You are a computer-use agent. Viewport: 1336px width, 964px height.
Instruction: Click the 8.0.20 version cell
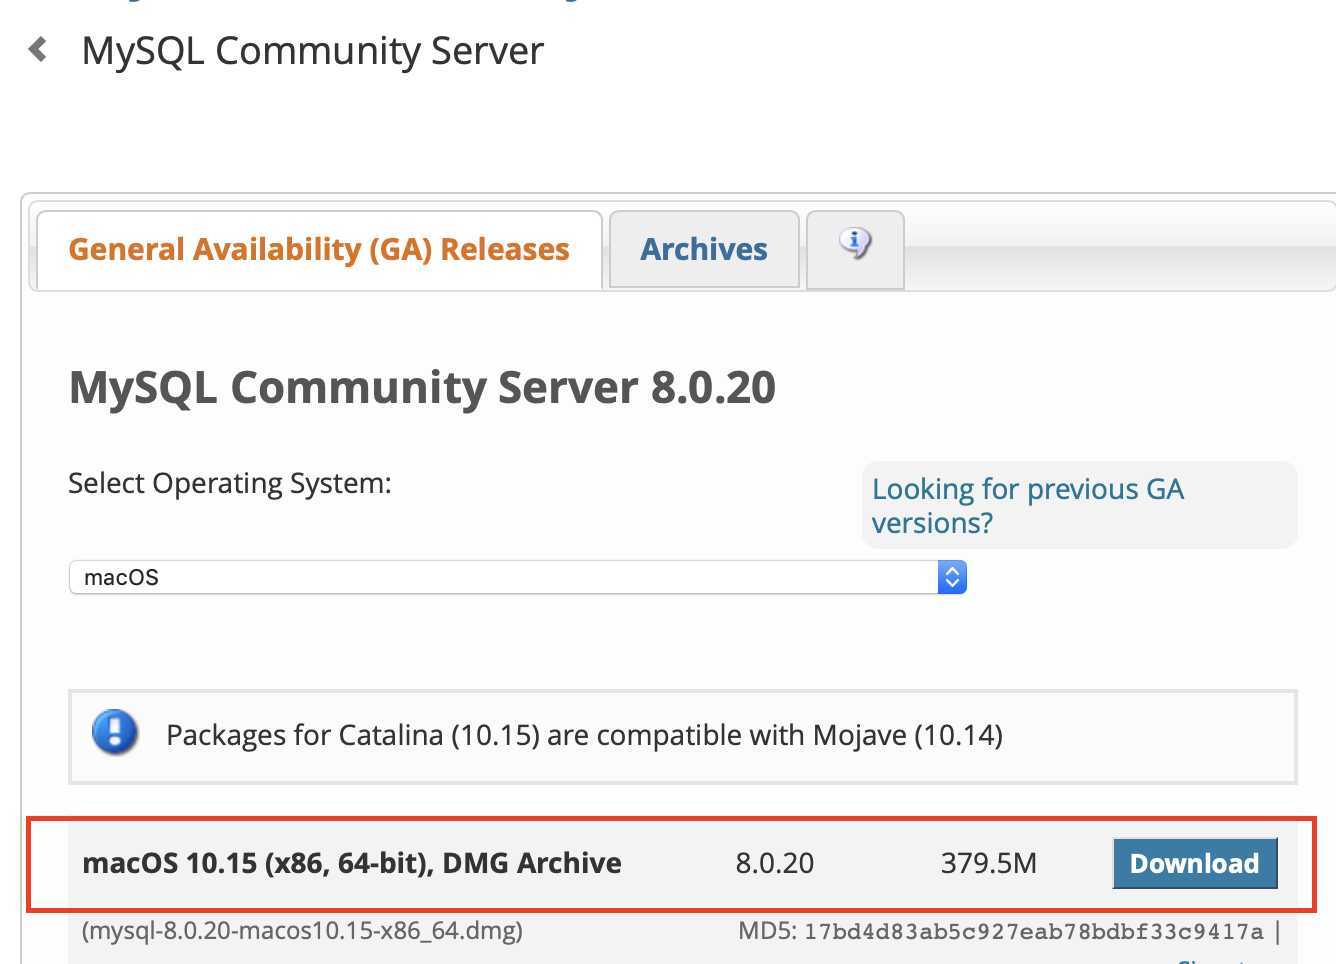click(775, 863)
